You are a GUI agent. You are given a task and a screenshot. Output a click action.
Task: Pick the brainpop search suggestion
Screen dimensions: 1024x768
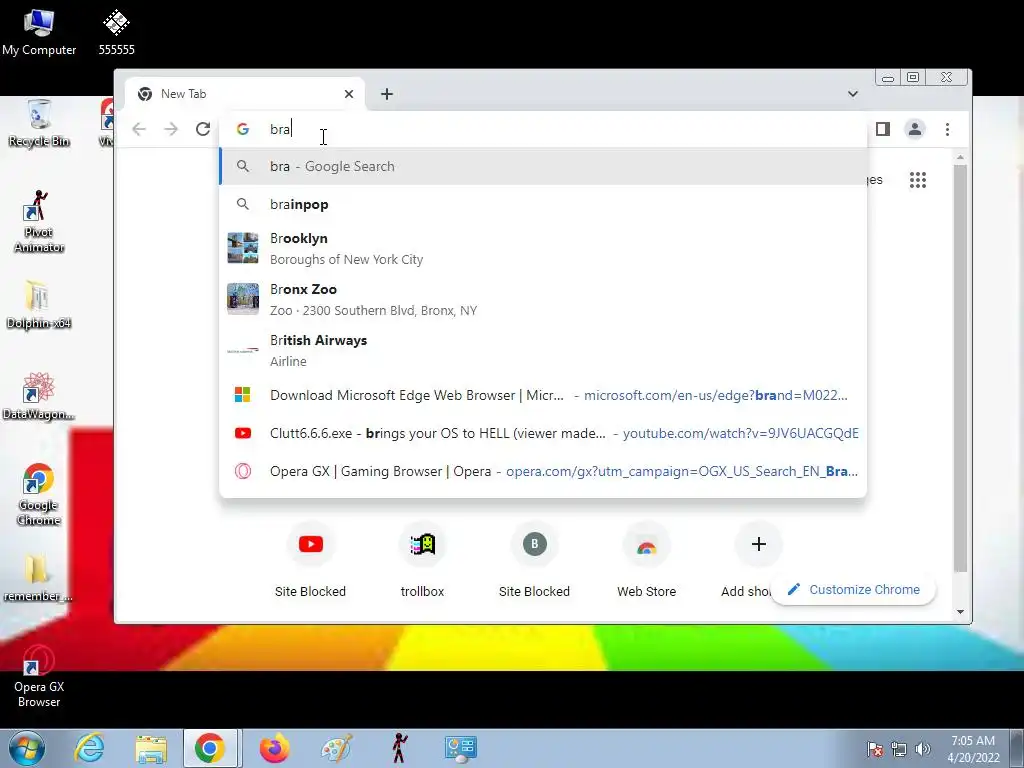tap(543, 204)
